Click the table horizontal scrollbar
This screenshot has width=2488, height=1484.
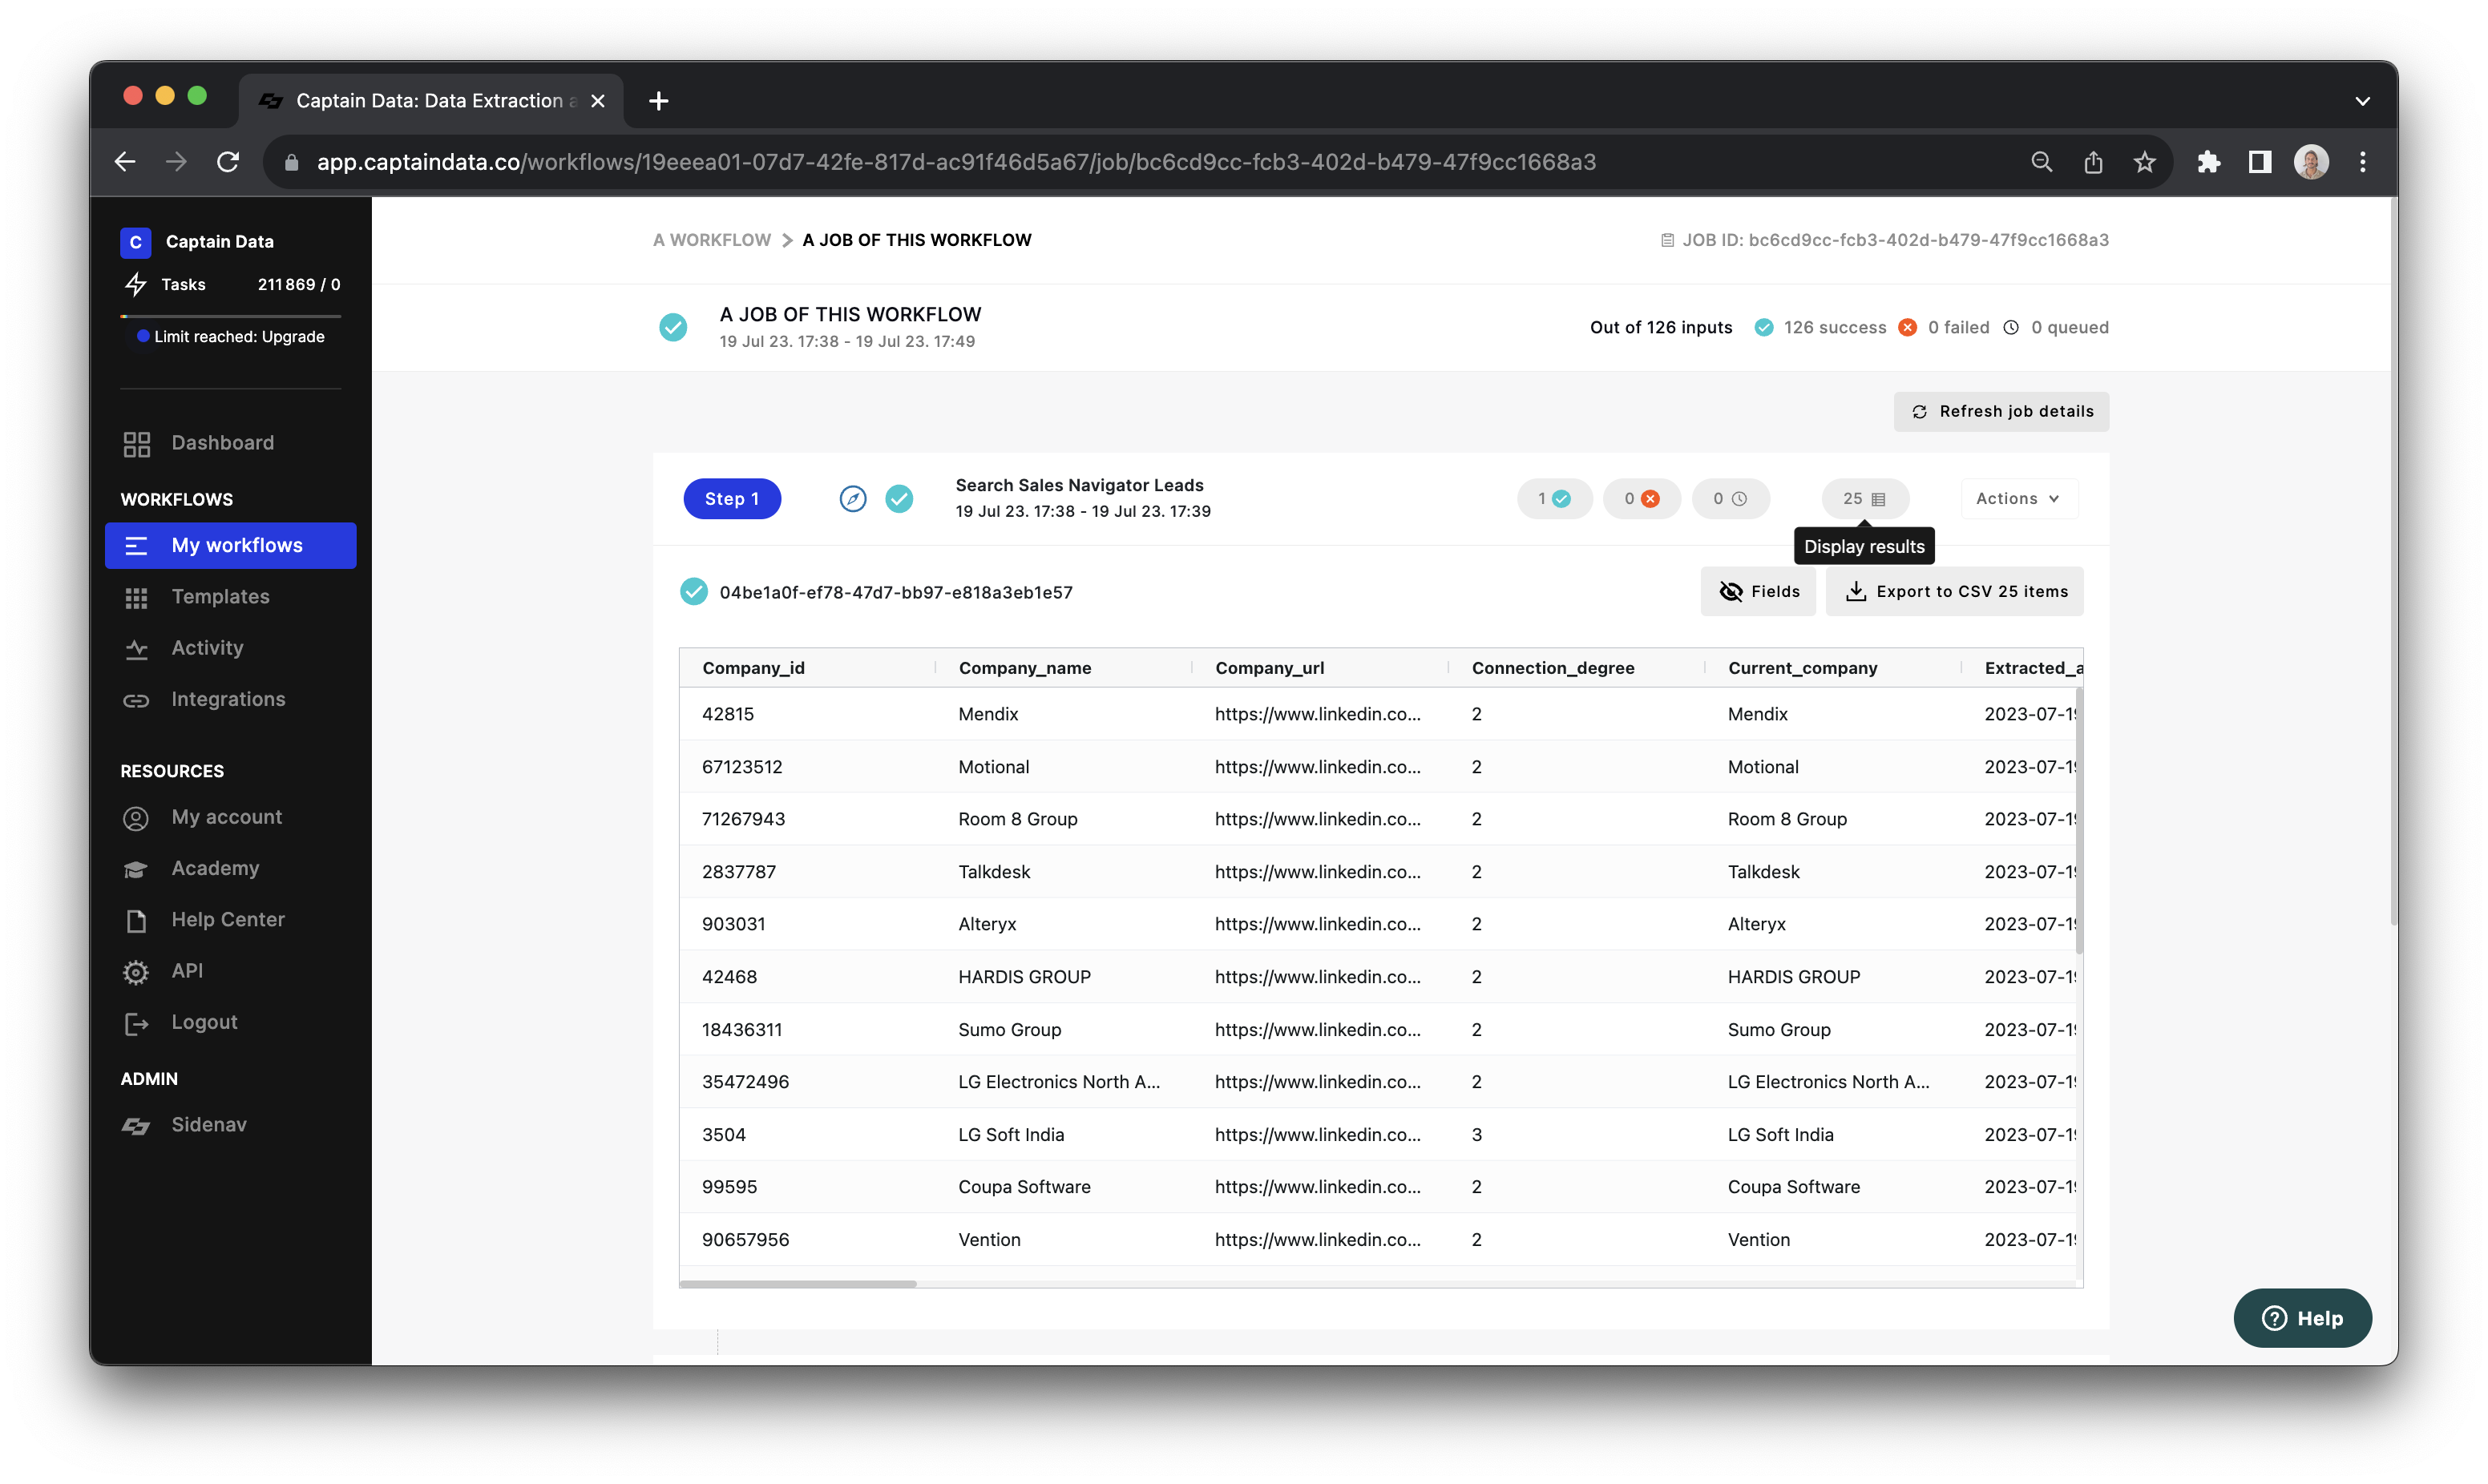(x=798, y=1284)
